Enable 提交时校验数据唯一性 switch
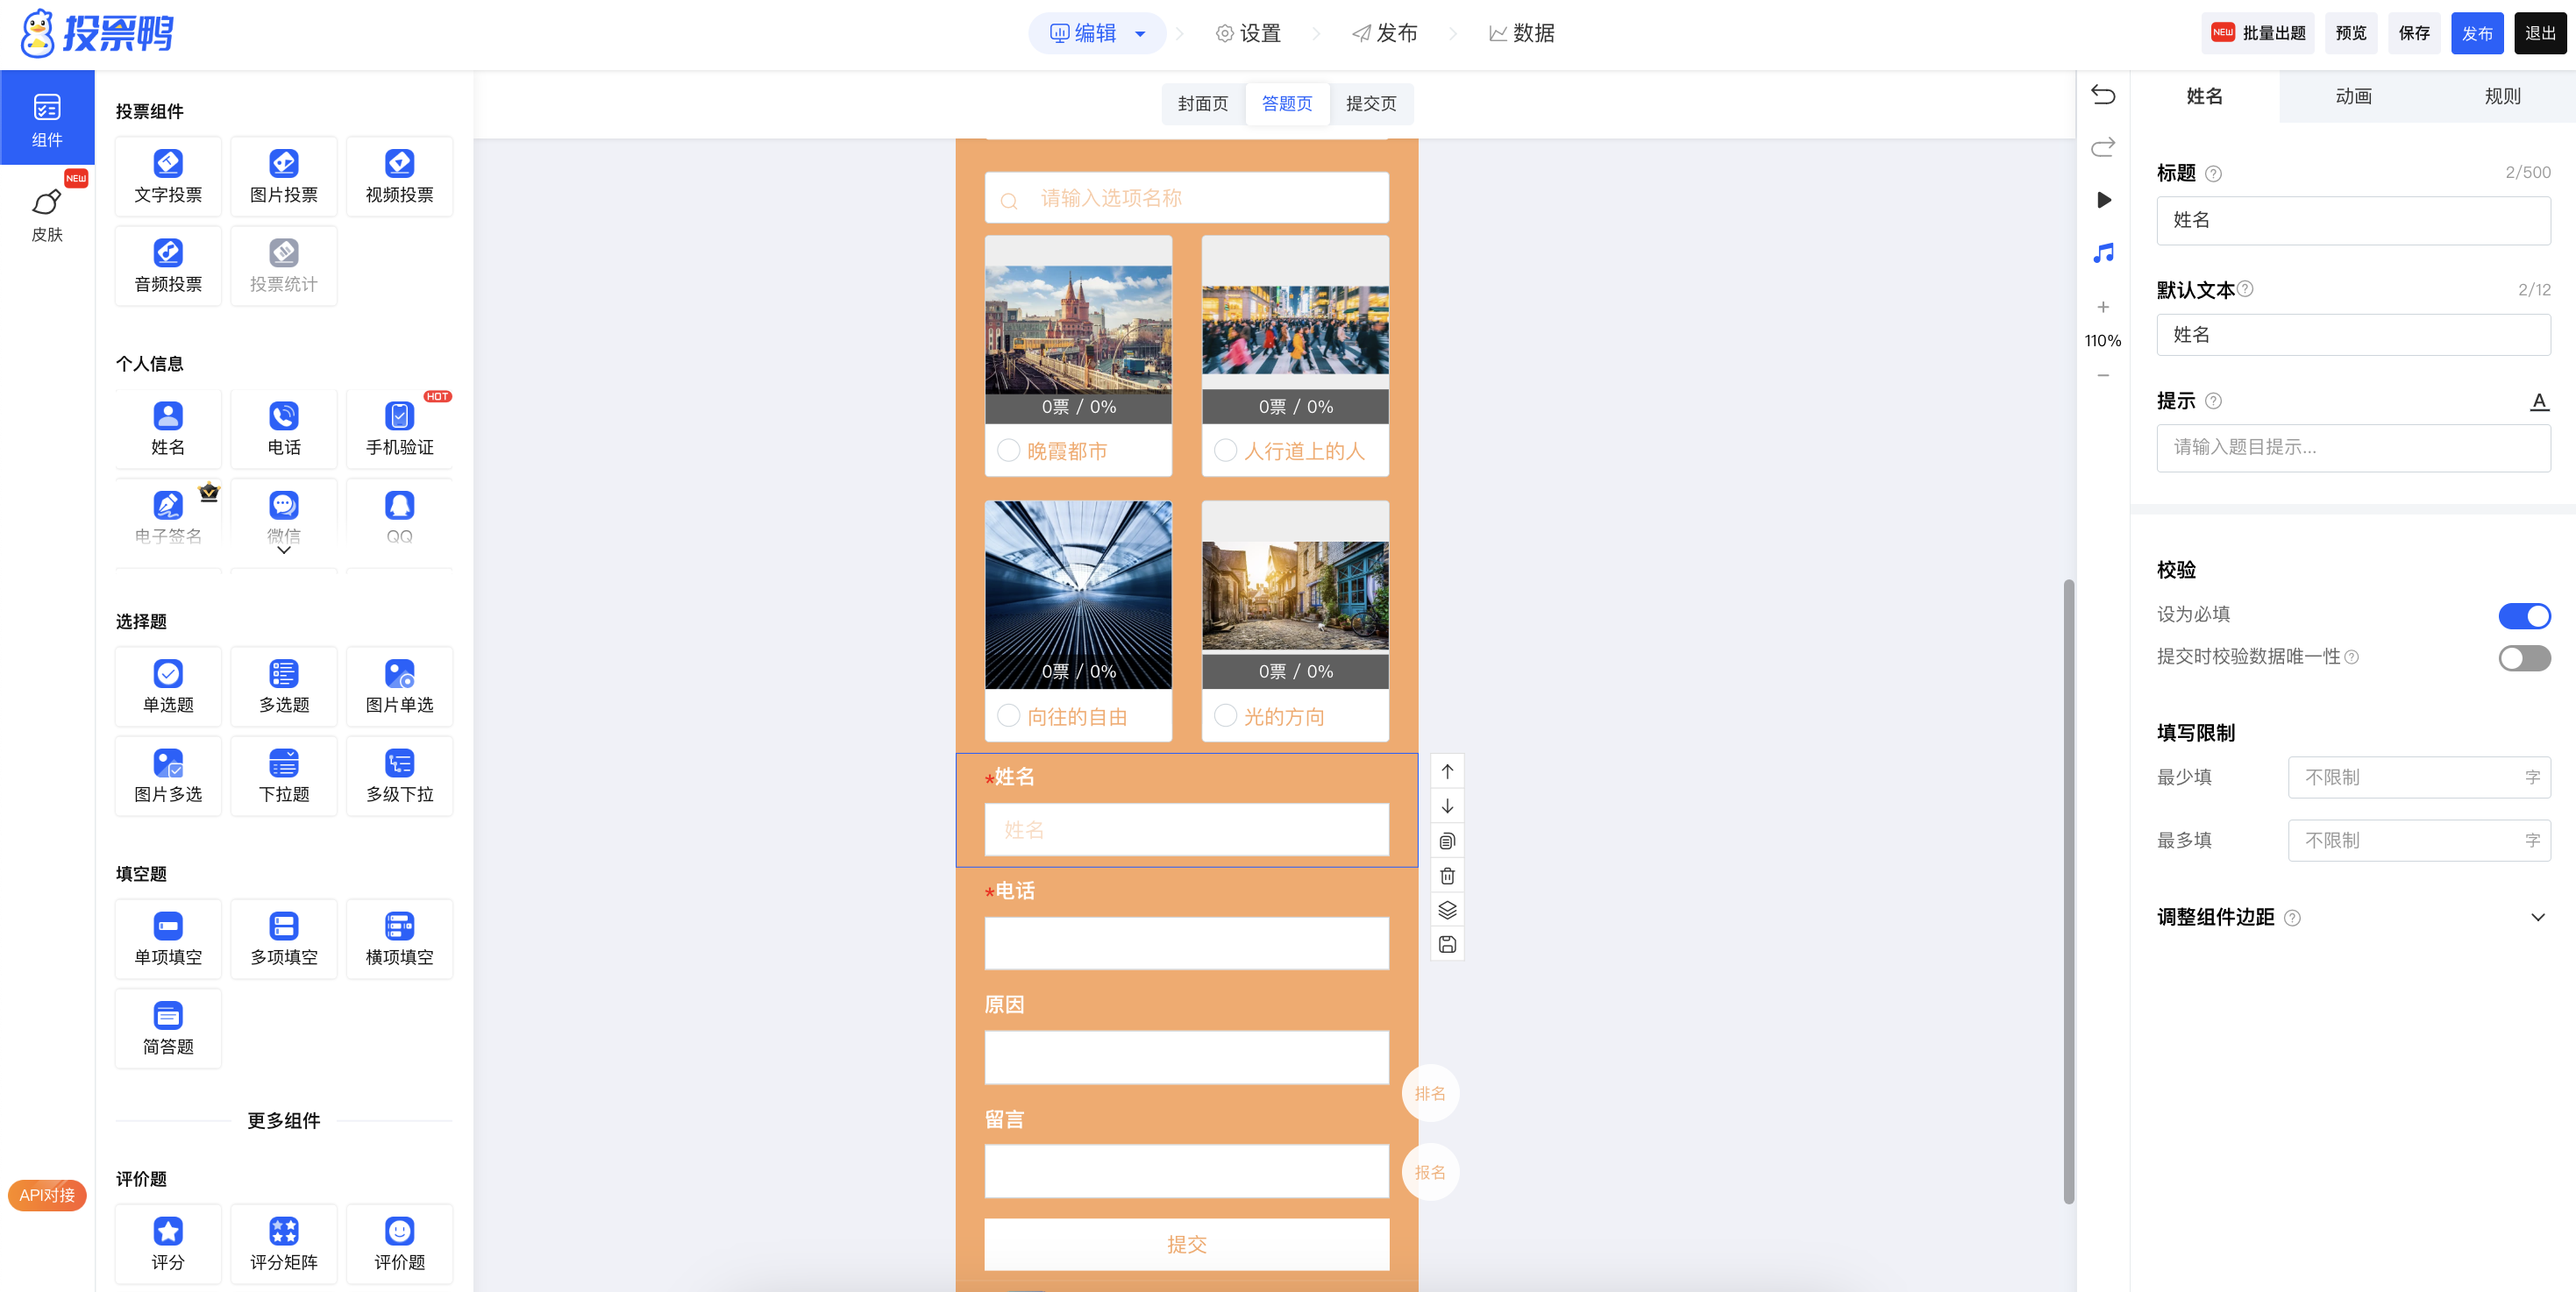The width and height of the screenshot is (2576, 1292). pyautogui.click(x=2524, y=658)
